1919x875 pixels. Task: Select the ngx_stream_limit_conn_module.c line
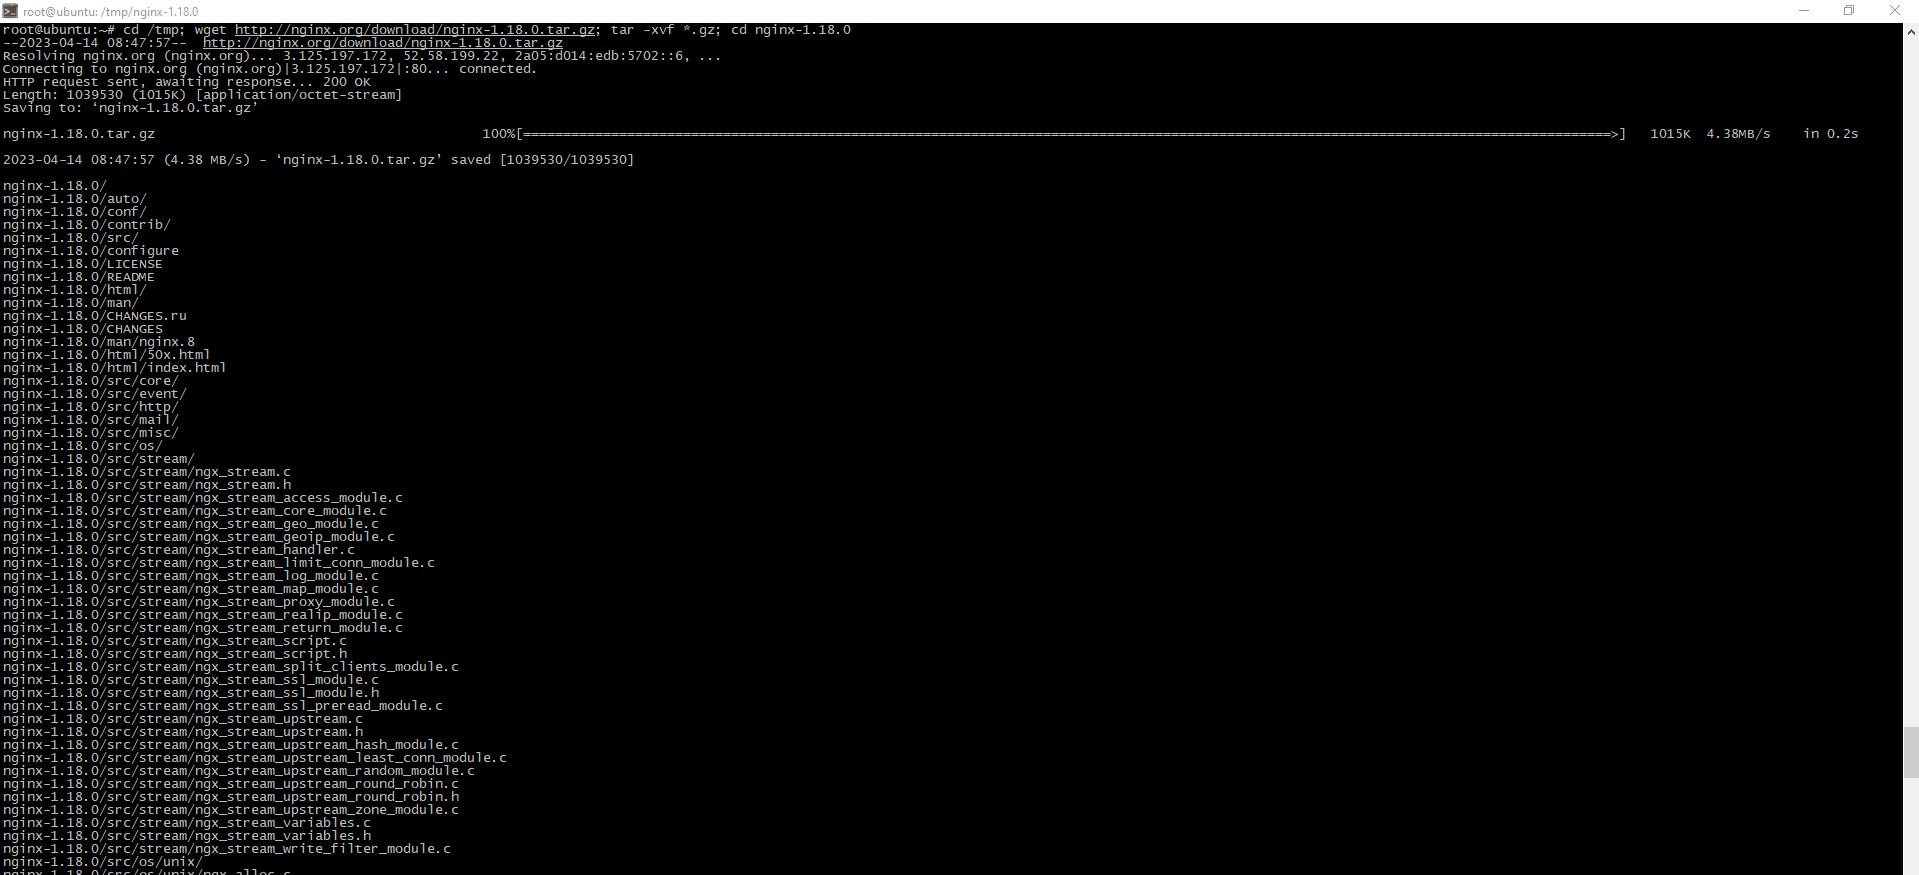pos(219,563)
